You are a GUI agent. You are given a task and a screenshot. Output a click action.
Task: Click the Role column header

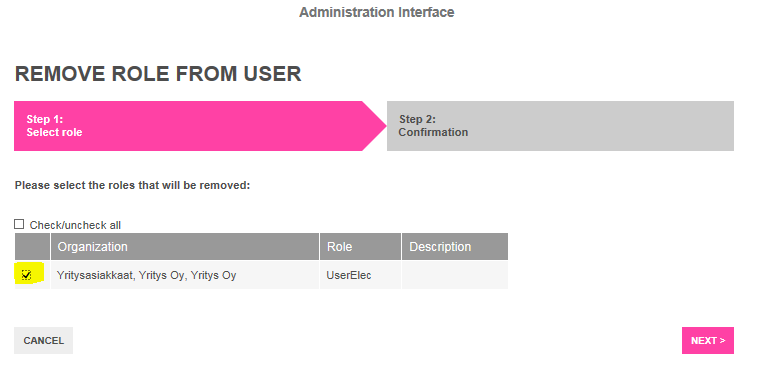[x=360, y=246]
